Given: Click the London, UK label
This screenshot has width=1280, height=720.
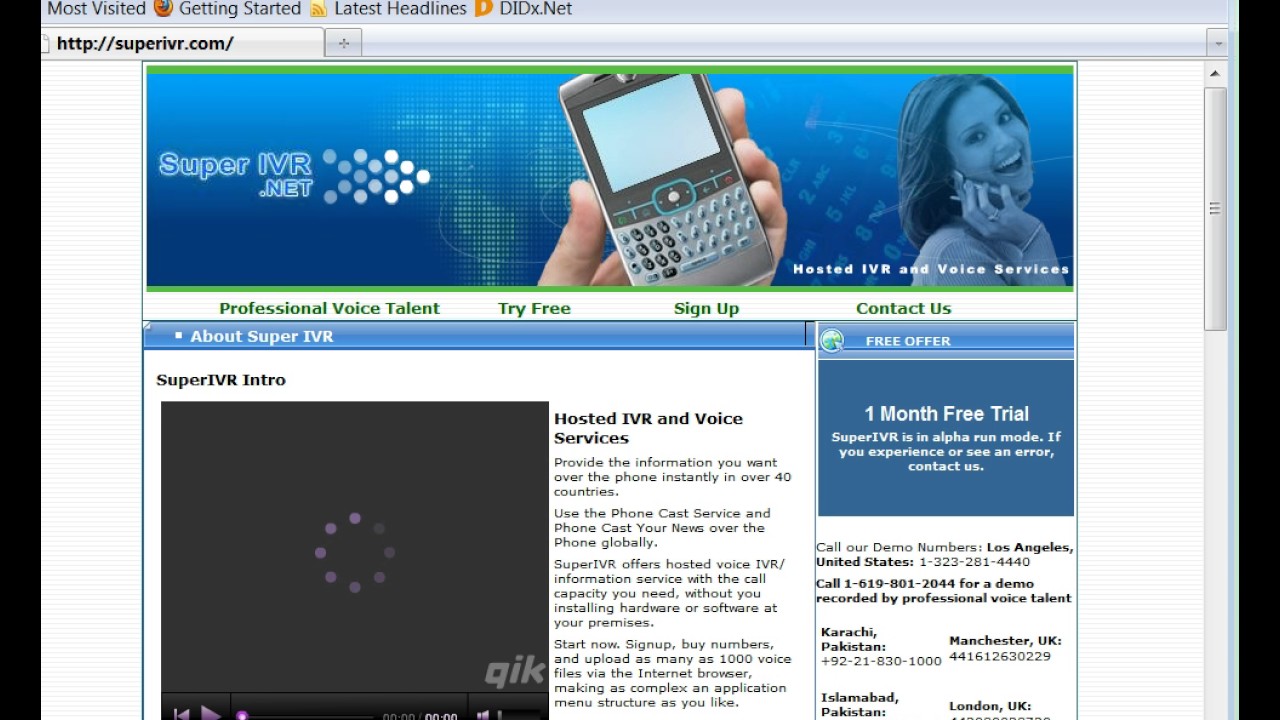Looking at the screenshot, I should pyautogui.click(x=990, y=706).
